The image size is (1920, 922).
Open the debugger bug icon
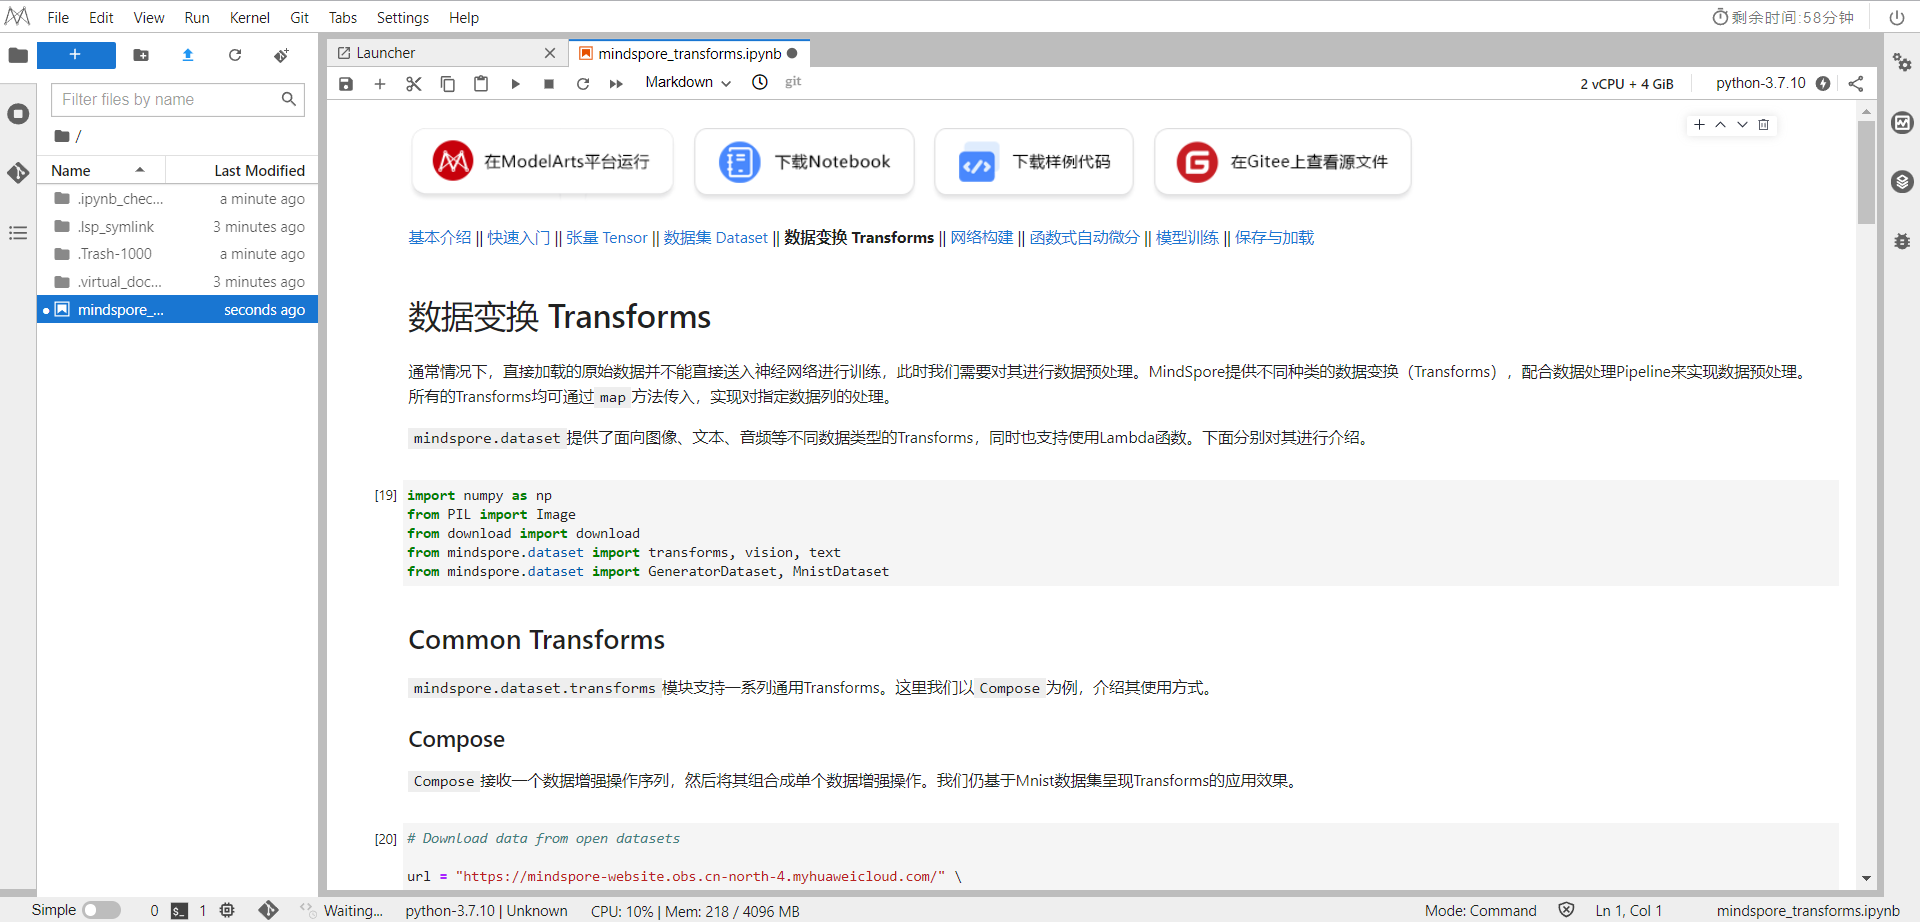pos(1902,241)
